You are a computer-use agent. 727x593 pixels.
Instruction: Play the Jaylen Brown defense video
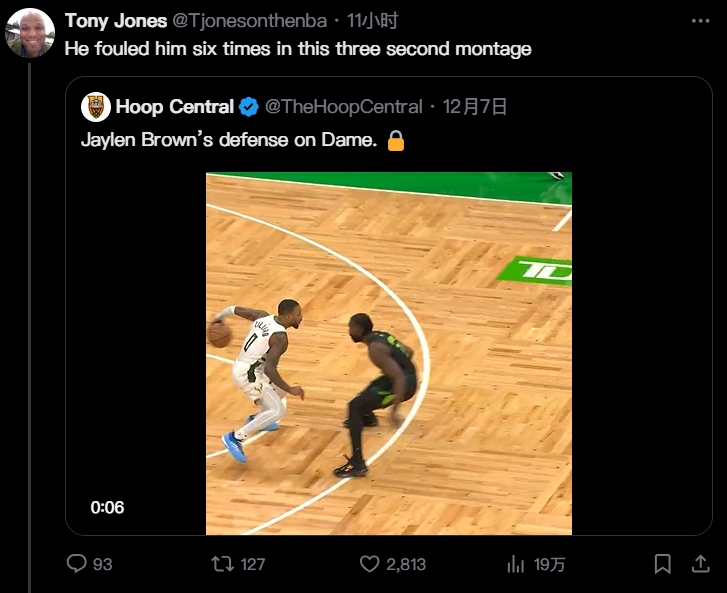[x=388, y=353]
